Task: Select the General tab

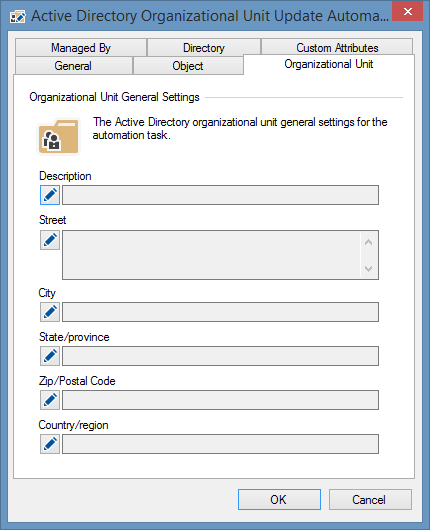Action: [x=73, y=66]
